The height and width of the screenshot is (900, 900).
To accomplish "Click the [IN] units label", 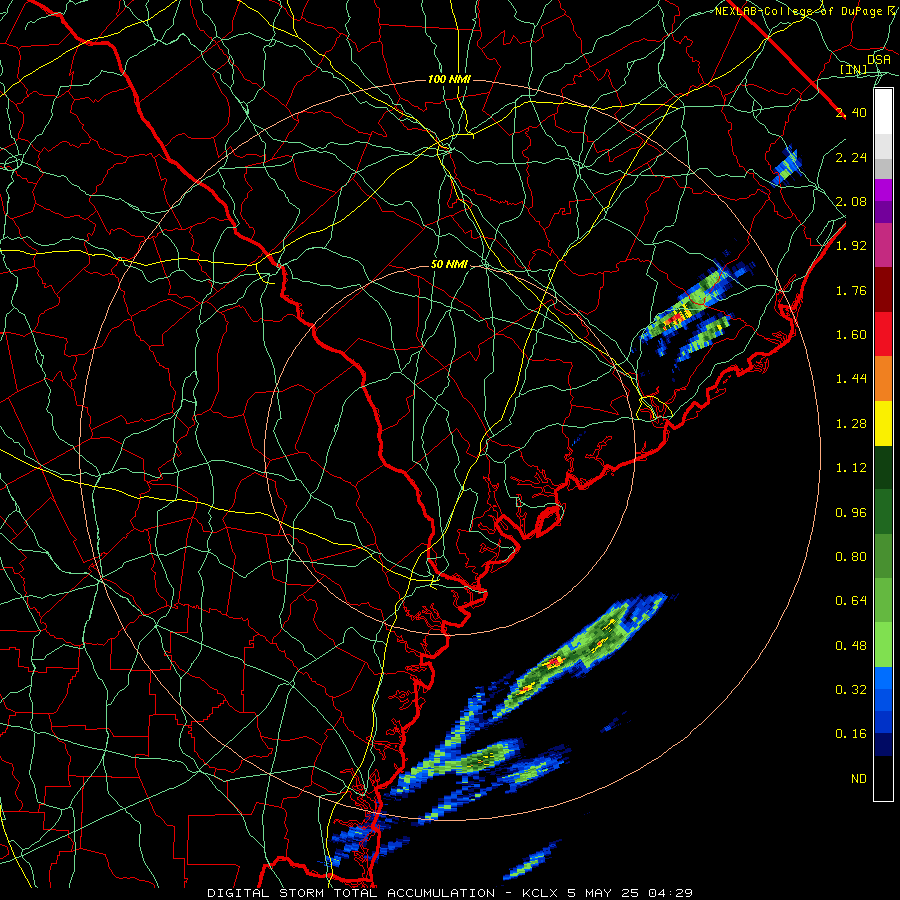I will pos(854,70).
